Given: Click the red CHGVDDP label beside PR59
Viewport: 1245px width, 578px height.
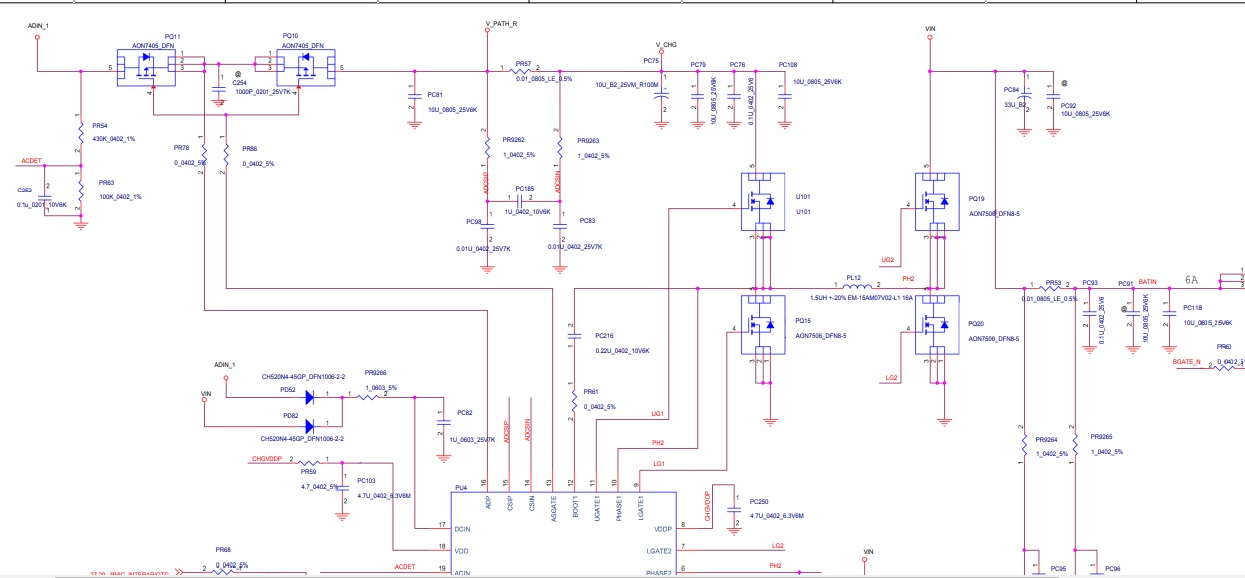Looking at the screenshot, I should tap(268, 461).
